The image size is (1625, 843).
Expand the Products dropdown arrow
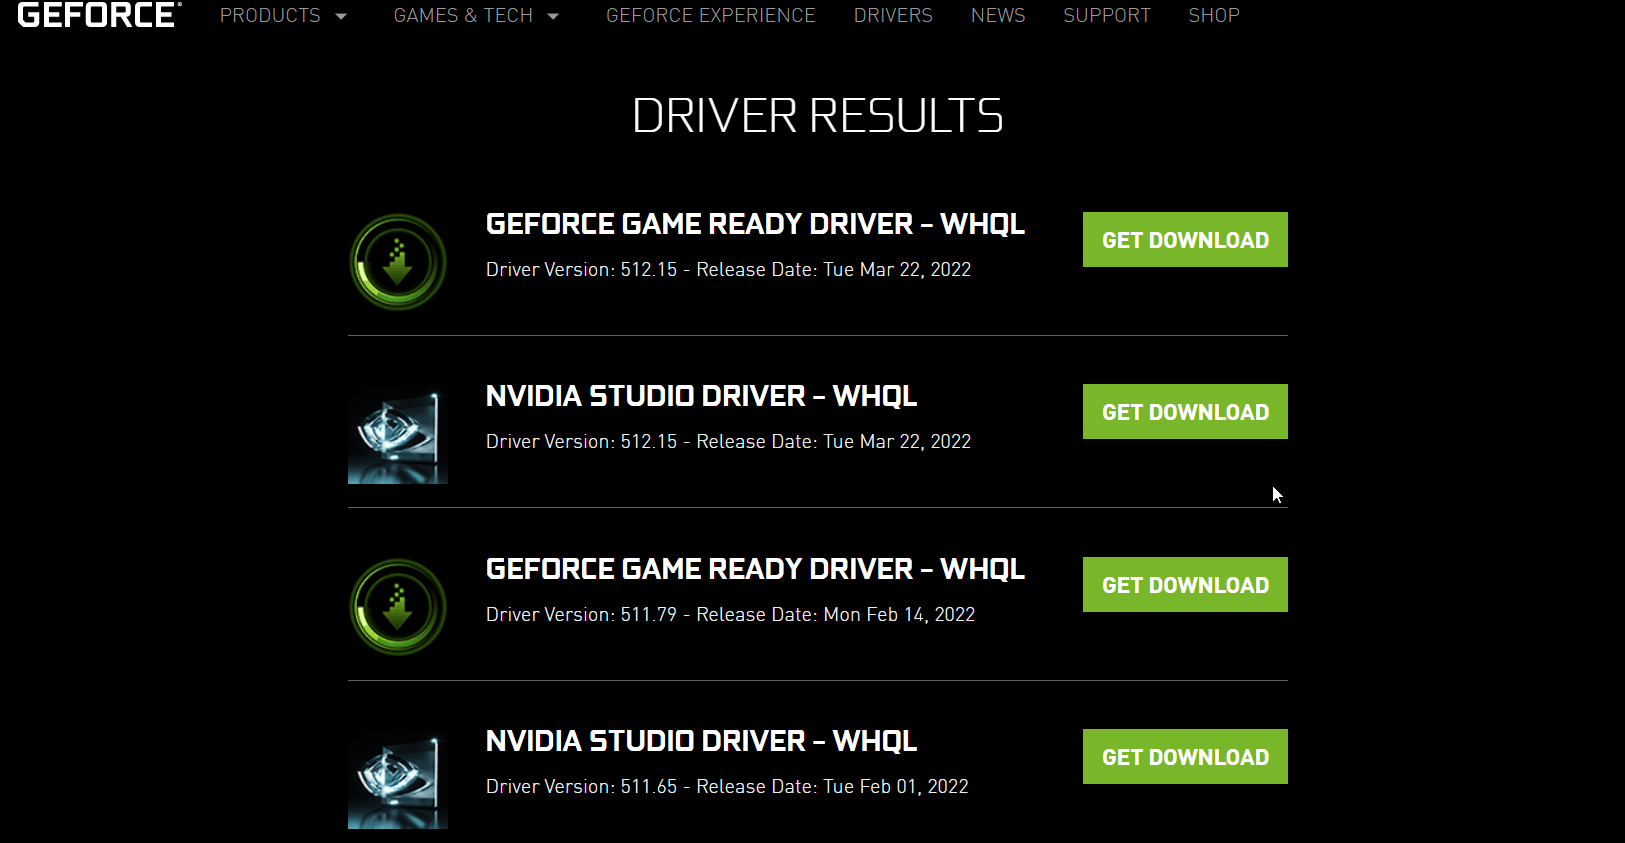point(341,16)
